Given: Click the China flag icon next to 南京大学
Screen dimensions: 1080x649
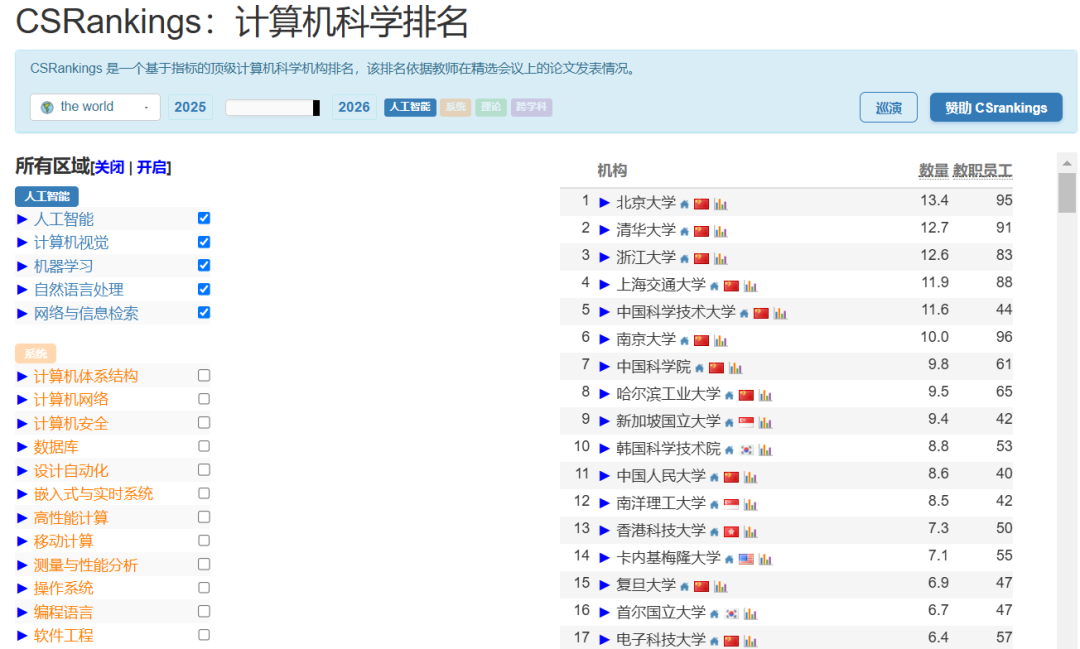Looking at the screenshot, I should [699, 339].
